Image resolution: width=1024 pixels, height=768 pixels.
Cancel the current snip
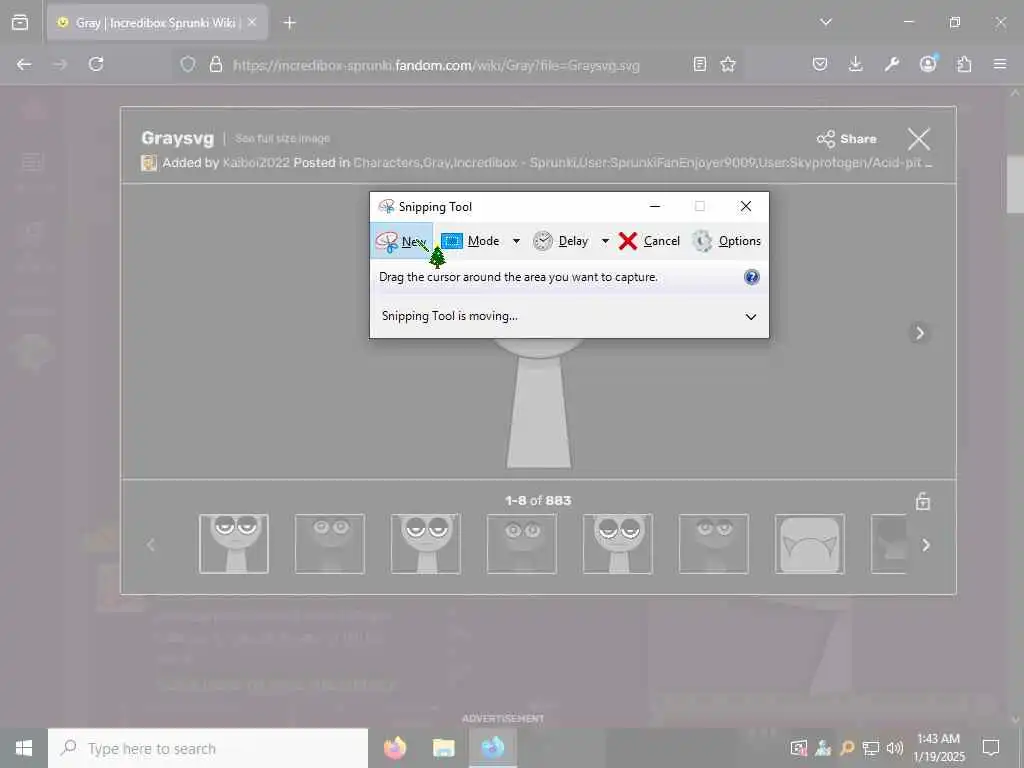(649, 241)
